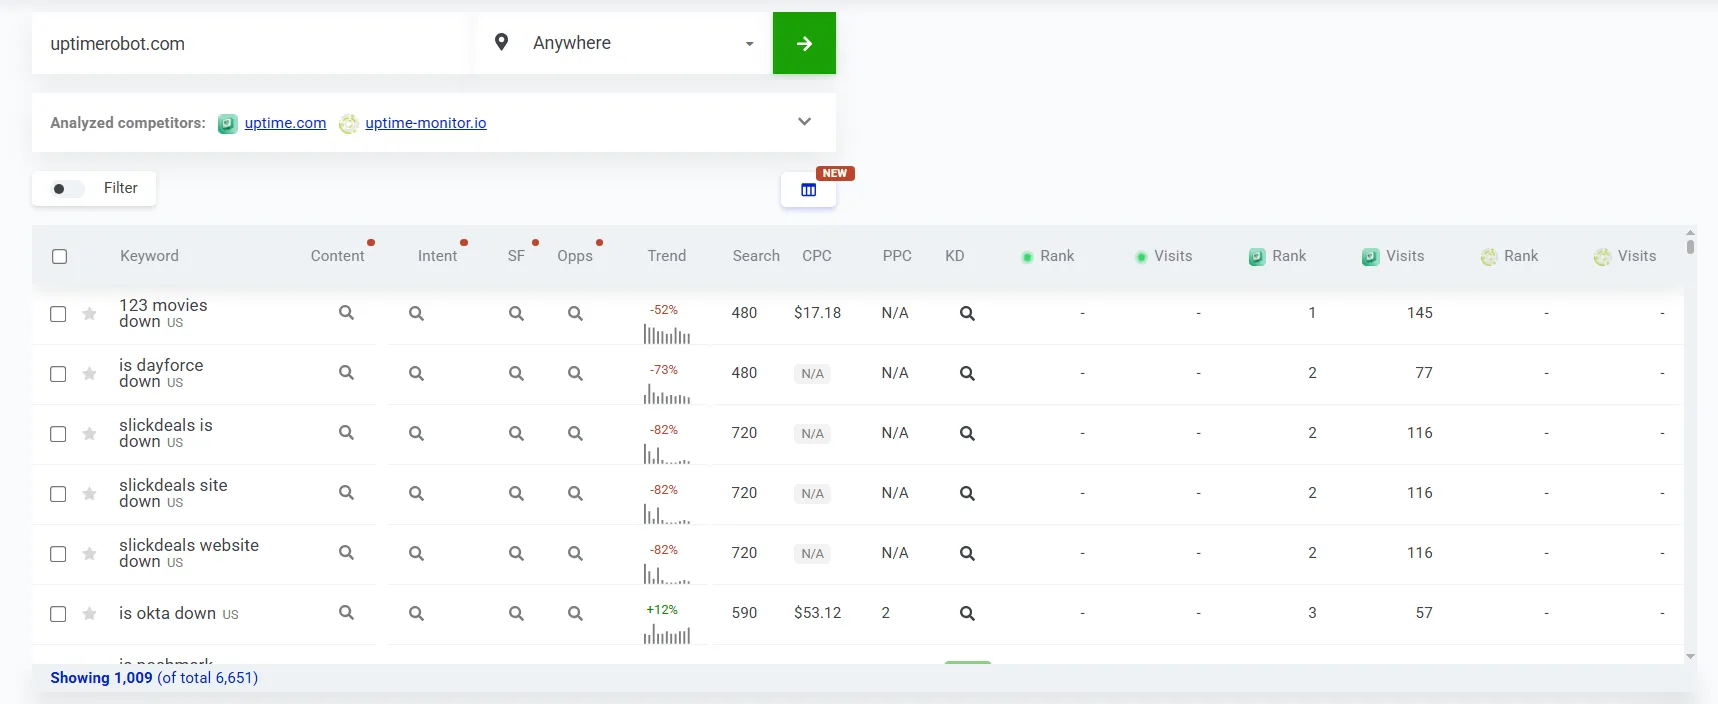Tick the checkbox for 'is dayforce down'
The width and height of the screenshot is (1718, 704).
(x=58, y=374)
